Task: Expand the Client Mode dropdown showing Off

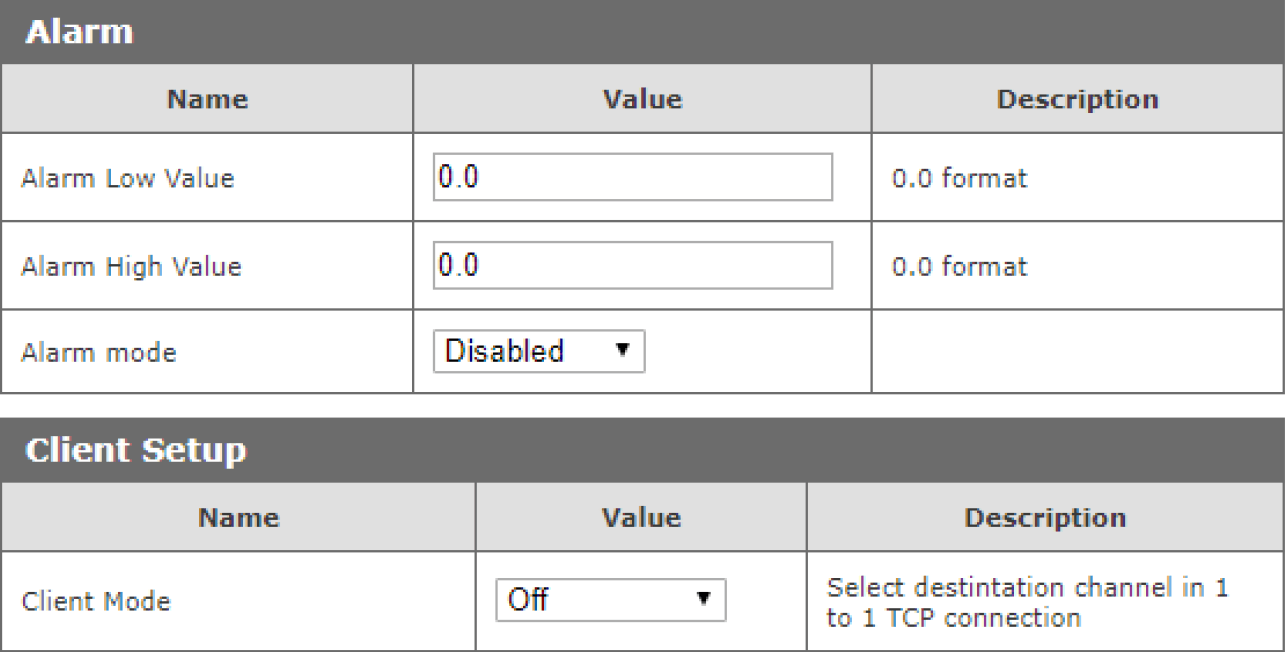Action: pyautogui.click(x=610, y=600)
